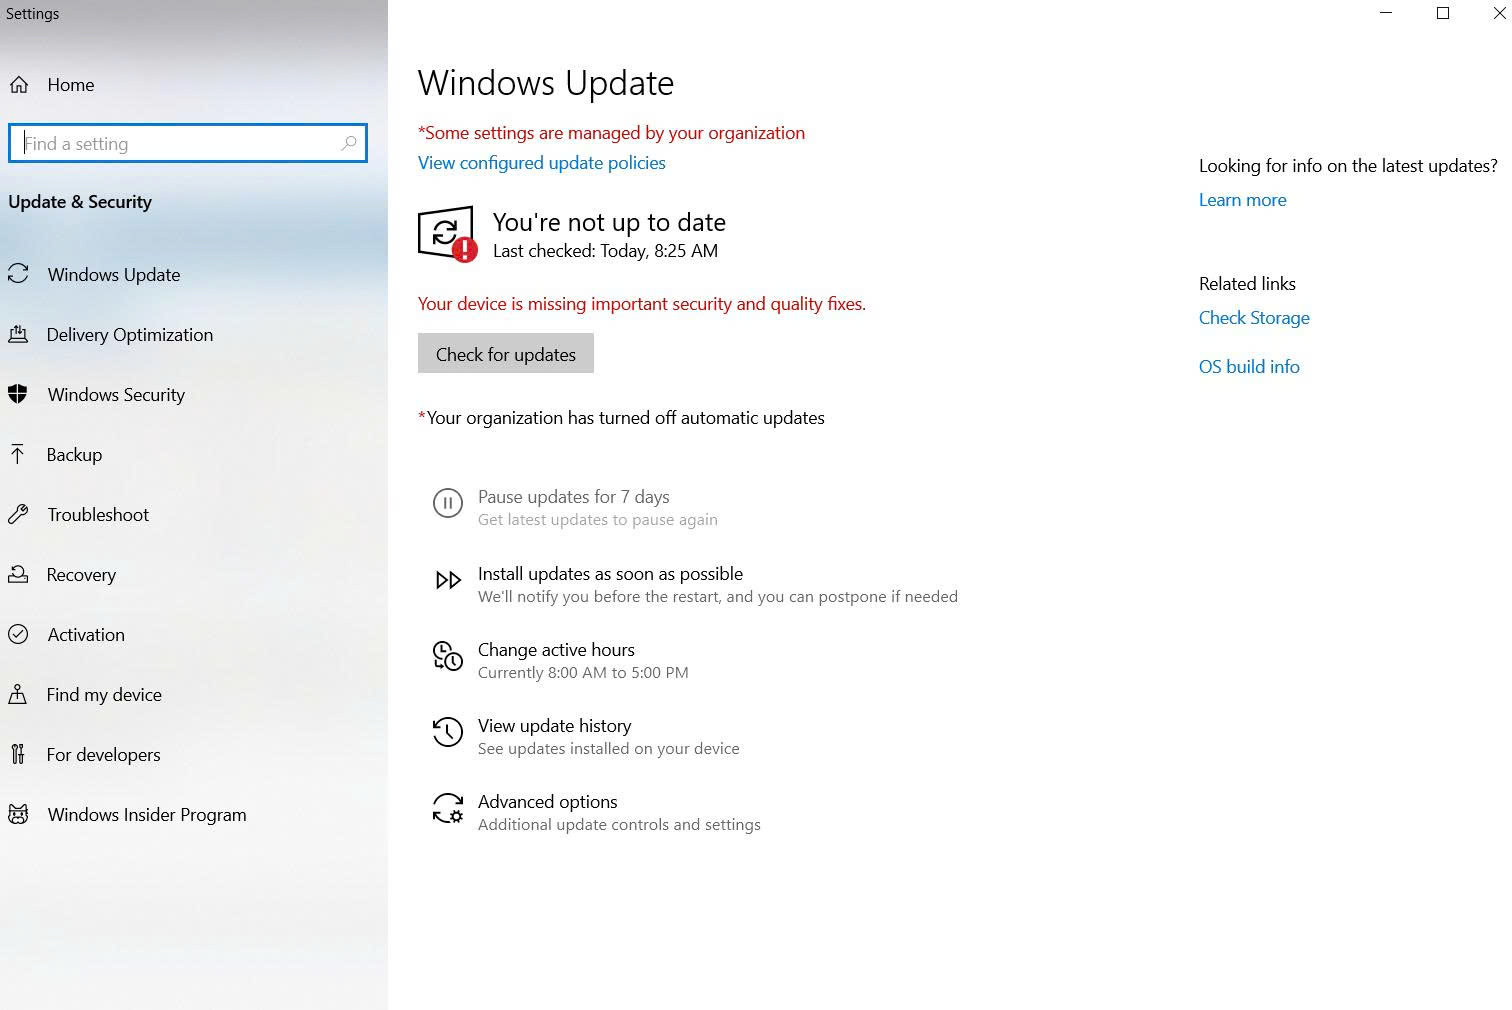Select Find my device in sidebar

pyautogui.click(x=104, y=694)
